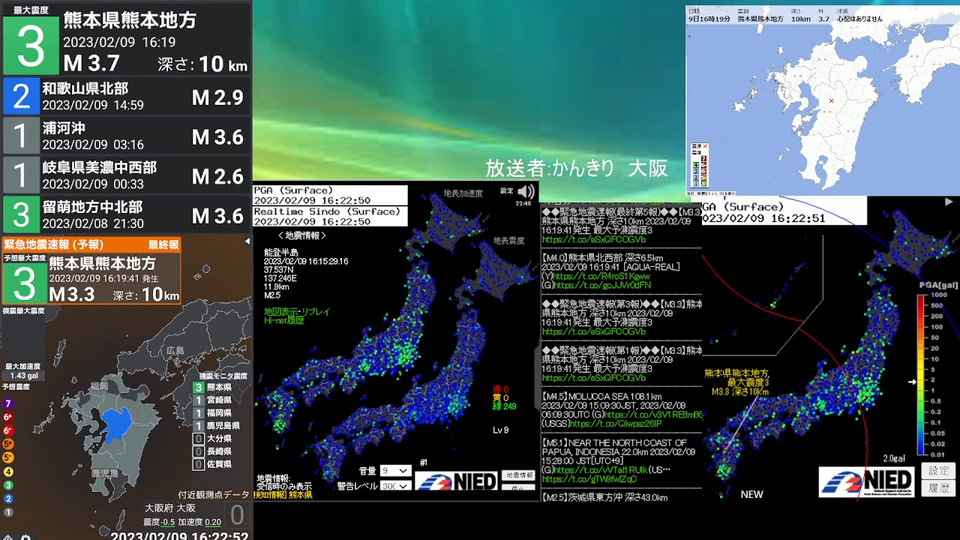Click the blue highlighted Kumamoto region on map
This screenshot has width=960, height=540.
pyautogui.click(x=116, y=425)
